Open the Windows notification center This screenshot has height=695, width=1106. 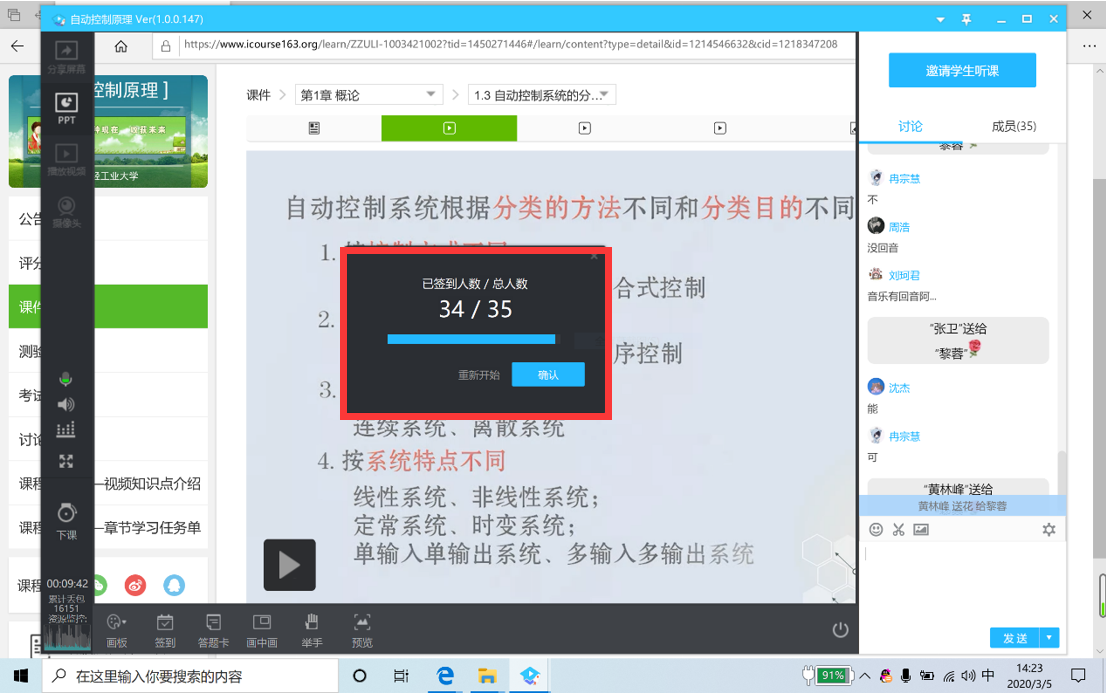click(1078, 676)
